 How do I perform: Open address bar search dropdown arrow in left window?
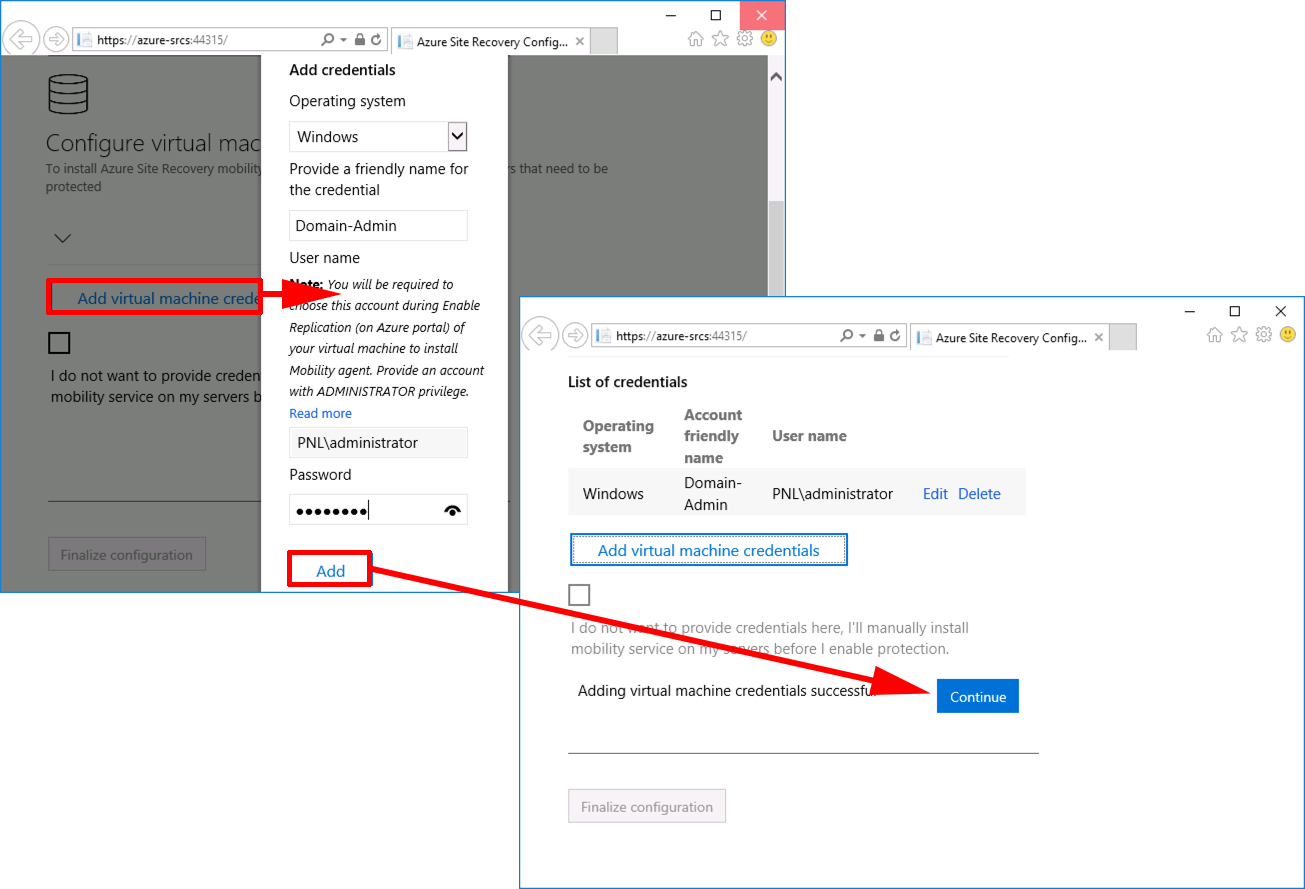point(343,40)
